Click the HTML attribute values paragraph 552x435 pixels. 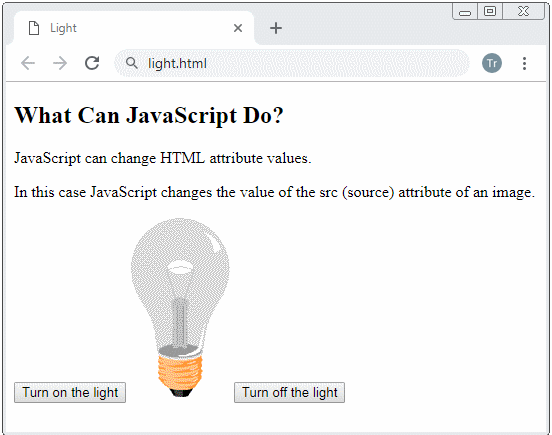(x=163, y=158)
